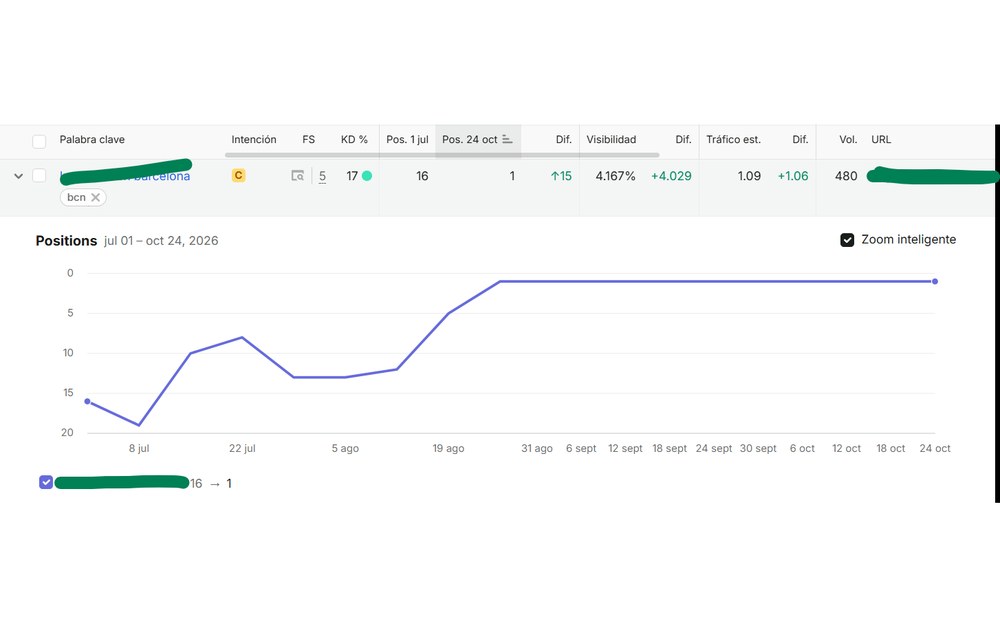
Task: Remove the bcn tag
Action: pyautogui.click(x=96, y=198)
